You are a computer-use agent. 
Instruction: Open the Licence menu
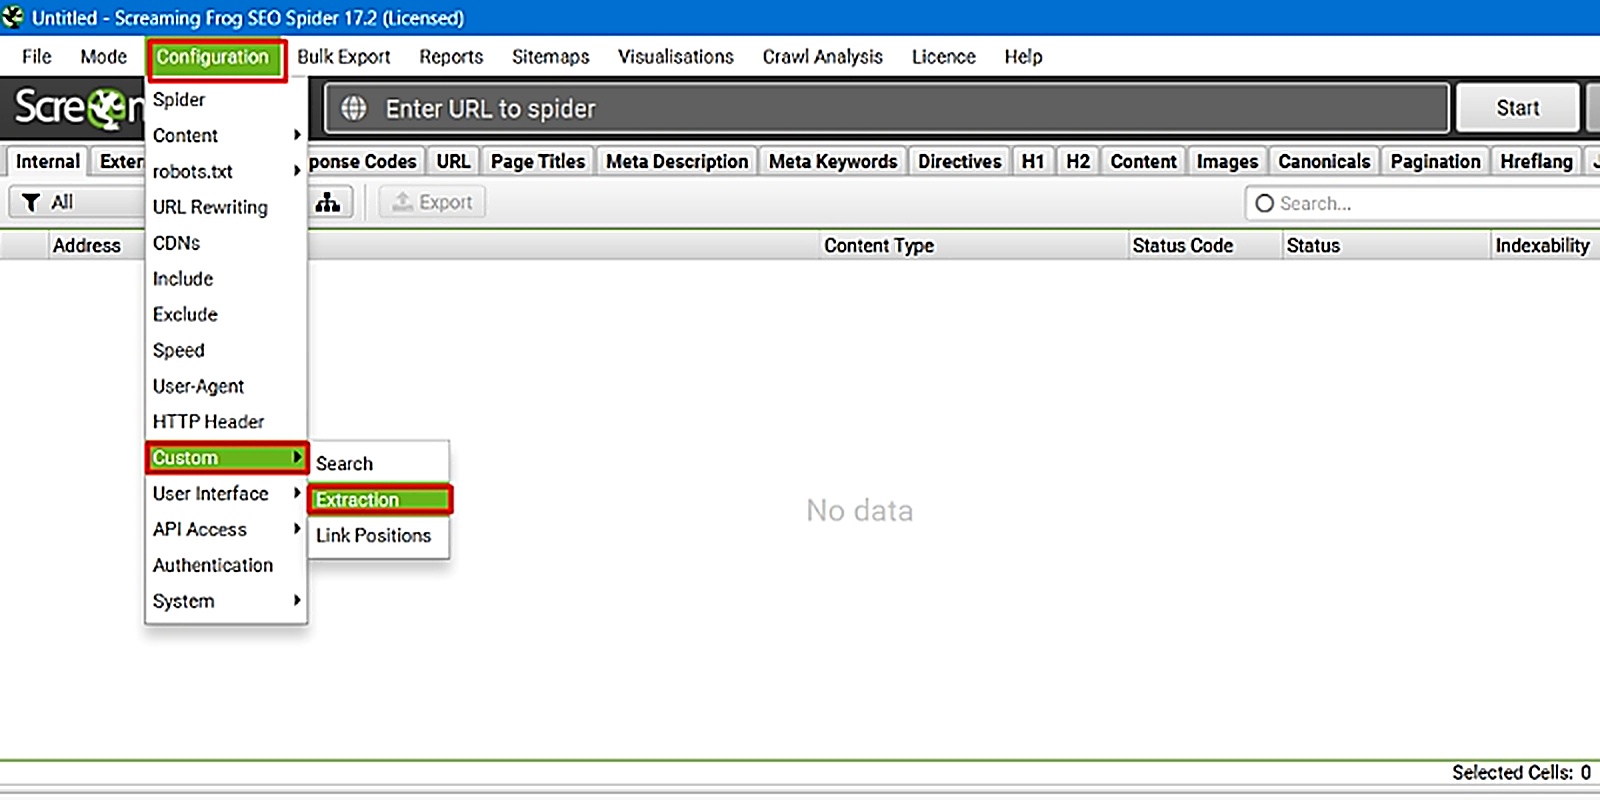944,57
